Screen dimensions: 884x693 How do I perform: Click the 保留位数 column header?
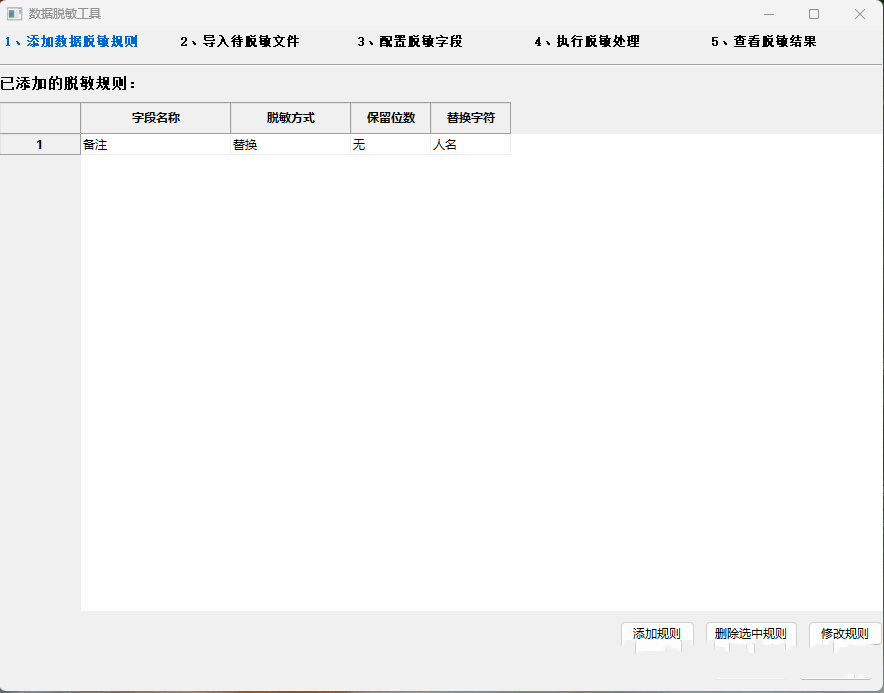pos(389,117)
